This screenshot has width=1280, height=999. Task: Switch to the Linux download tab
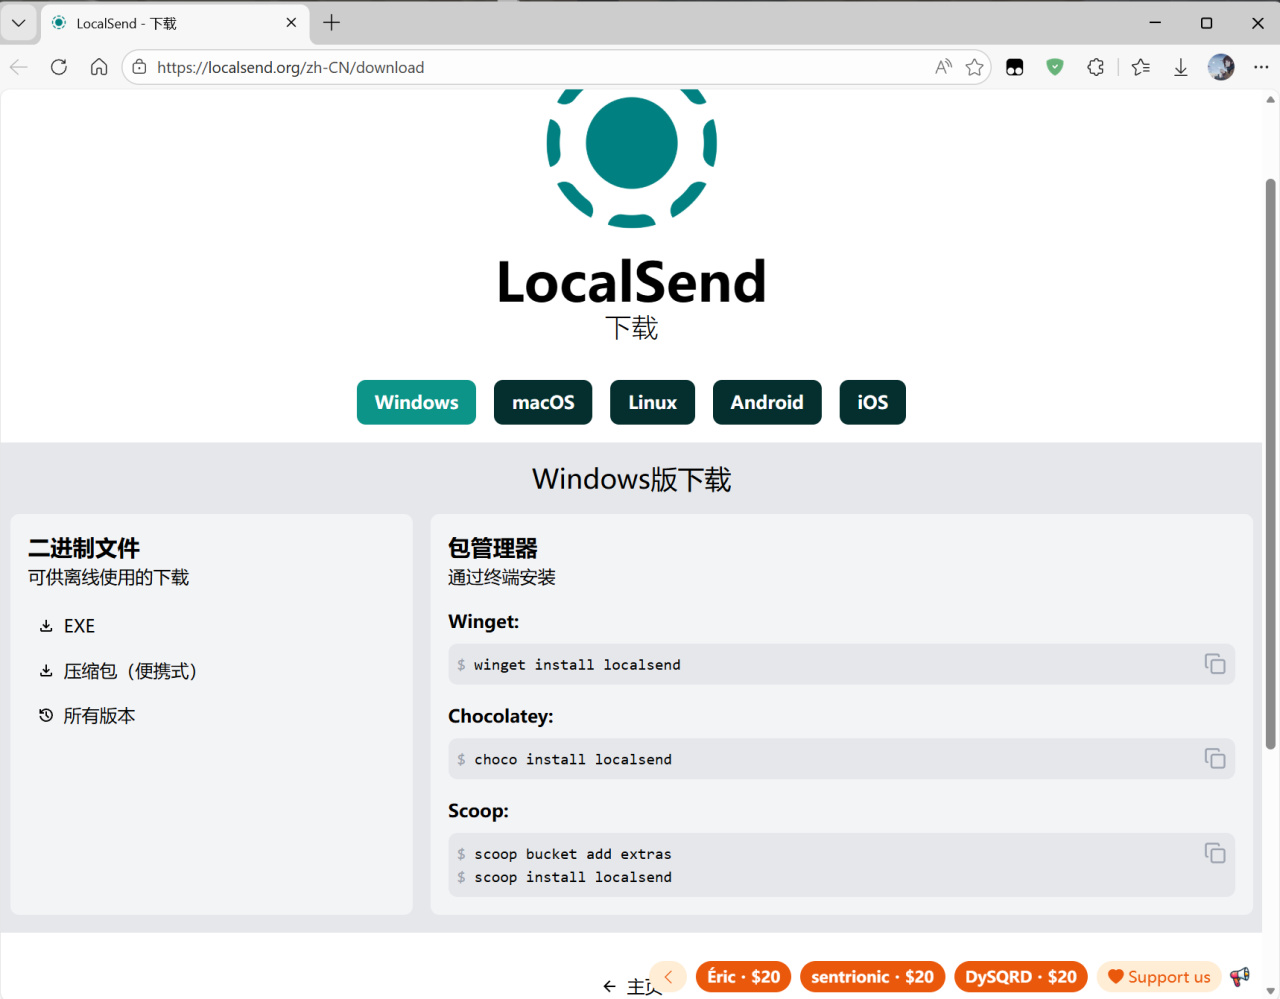[652, 402]
